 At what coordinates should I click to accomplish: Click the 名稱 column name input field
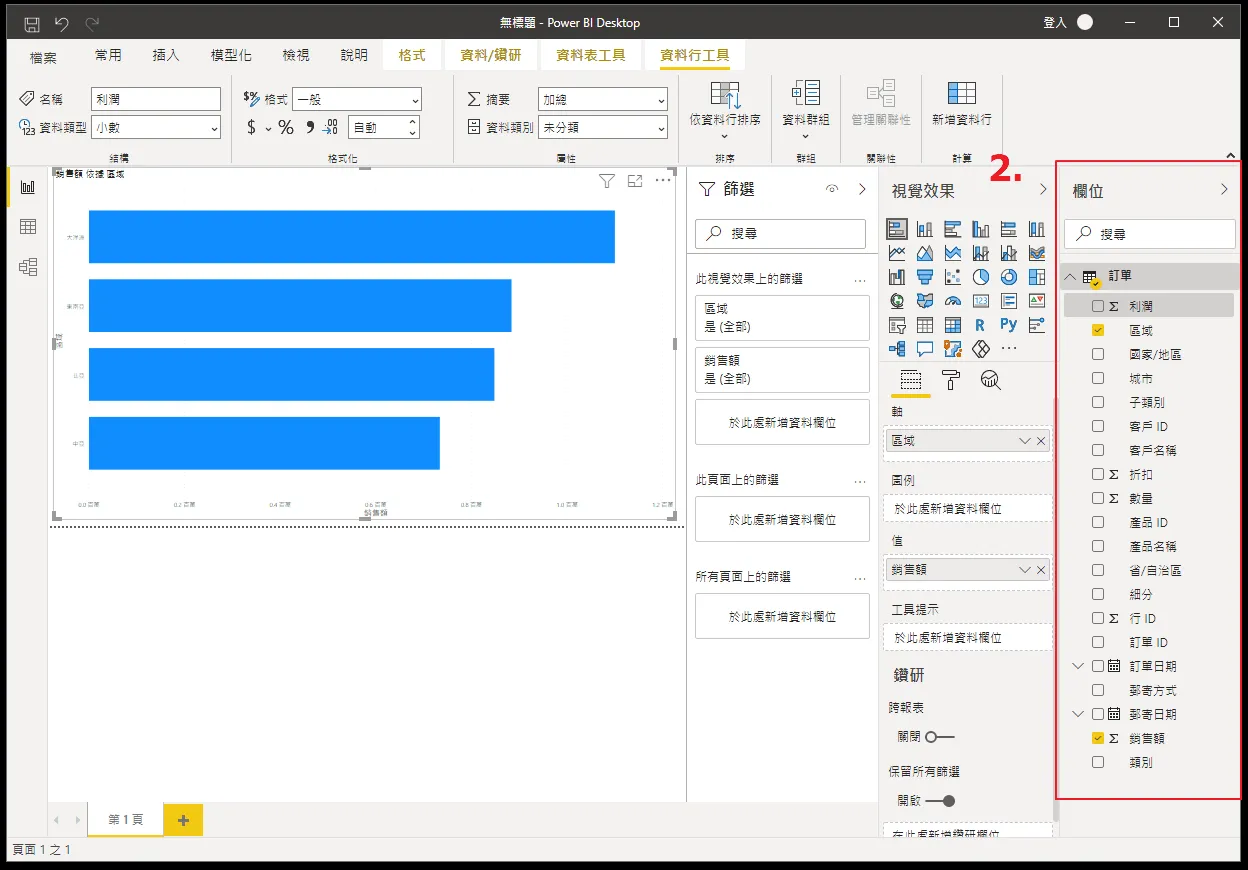(155, 99)
